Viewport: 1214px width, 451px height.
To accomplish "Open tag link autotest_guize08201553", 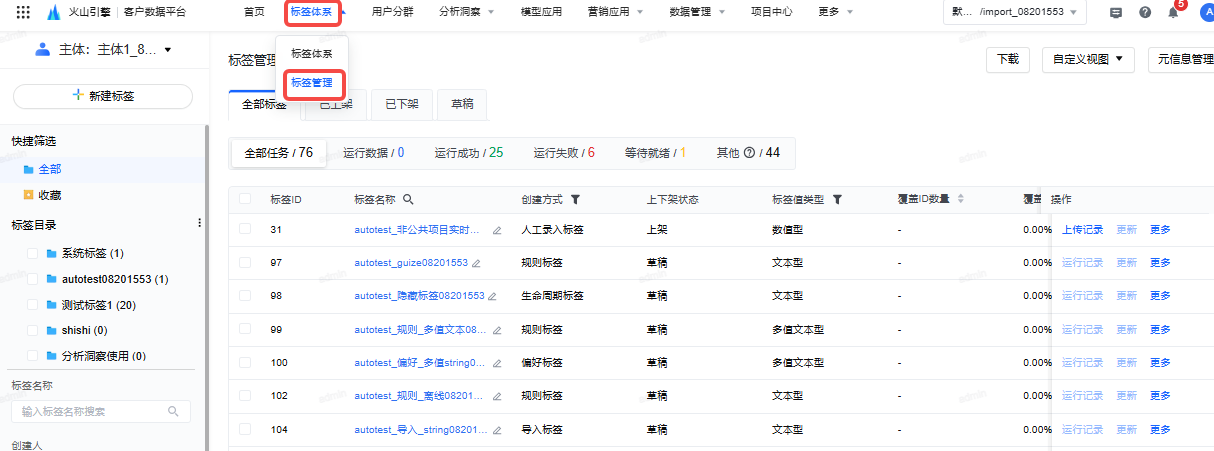I will click(411, 263).
